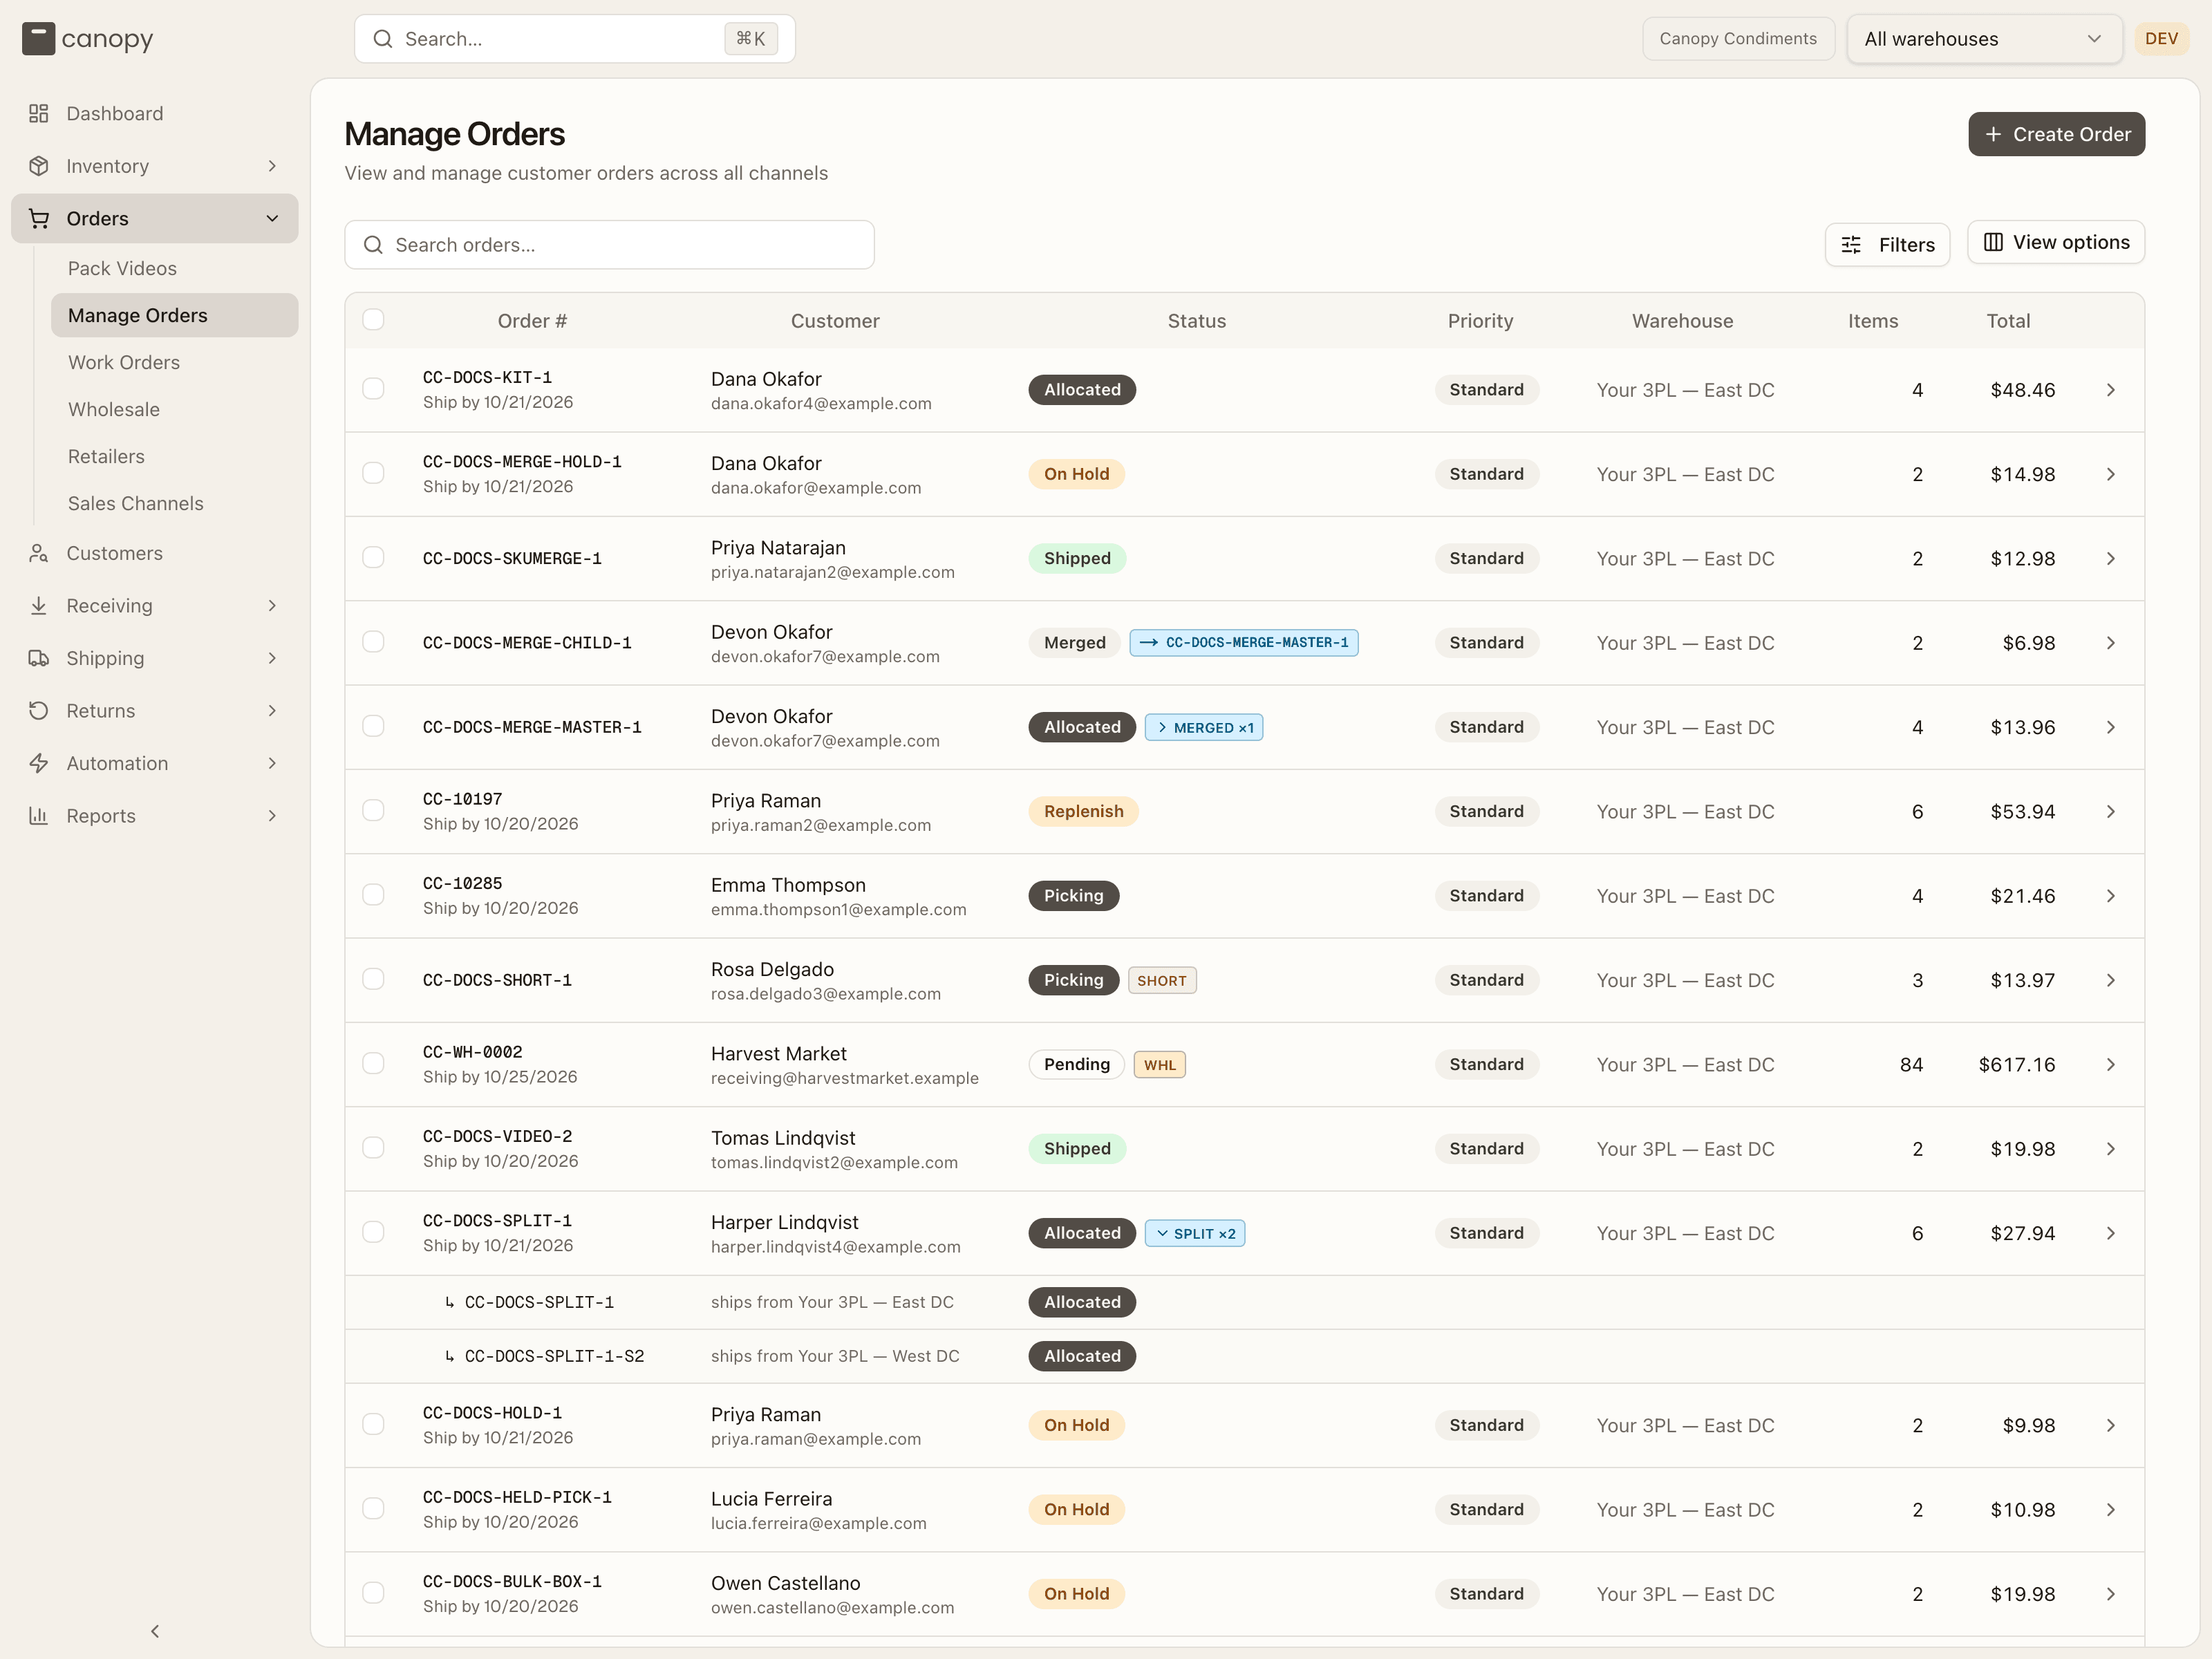Click the Reports bar-chart icon
Screen dimensions: 2212x1659
[x=39, y=816]
